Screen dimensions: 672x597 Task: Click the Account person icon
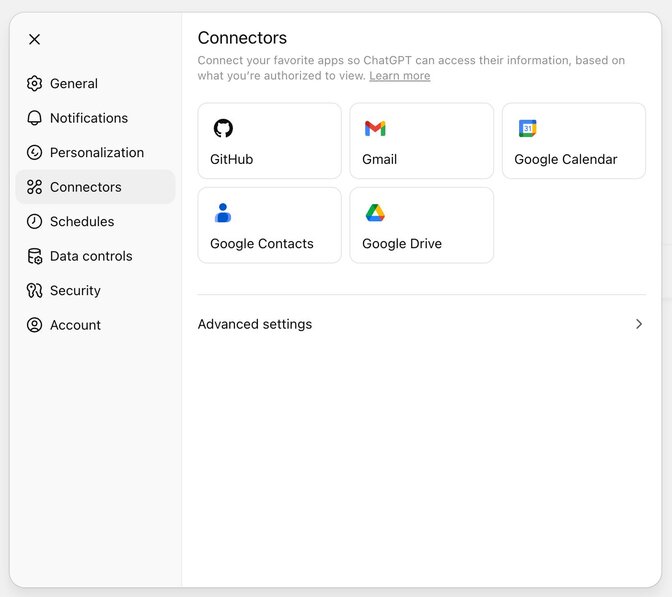34,325
